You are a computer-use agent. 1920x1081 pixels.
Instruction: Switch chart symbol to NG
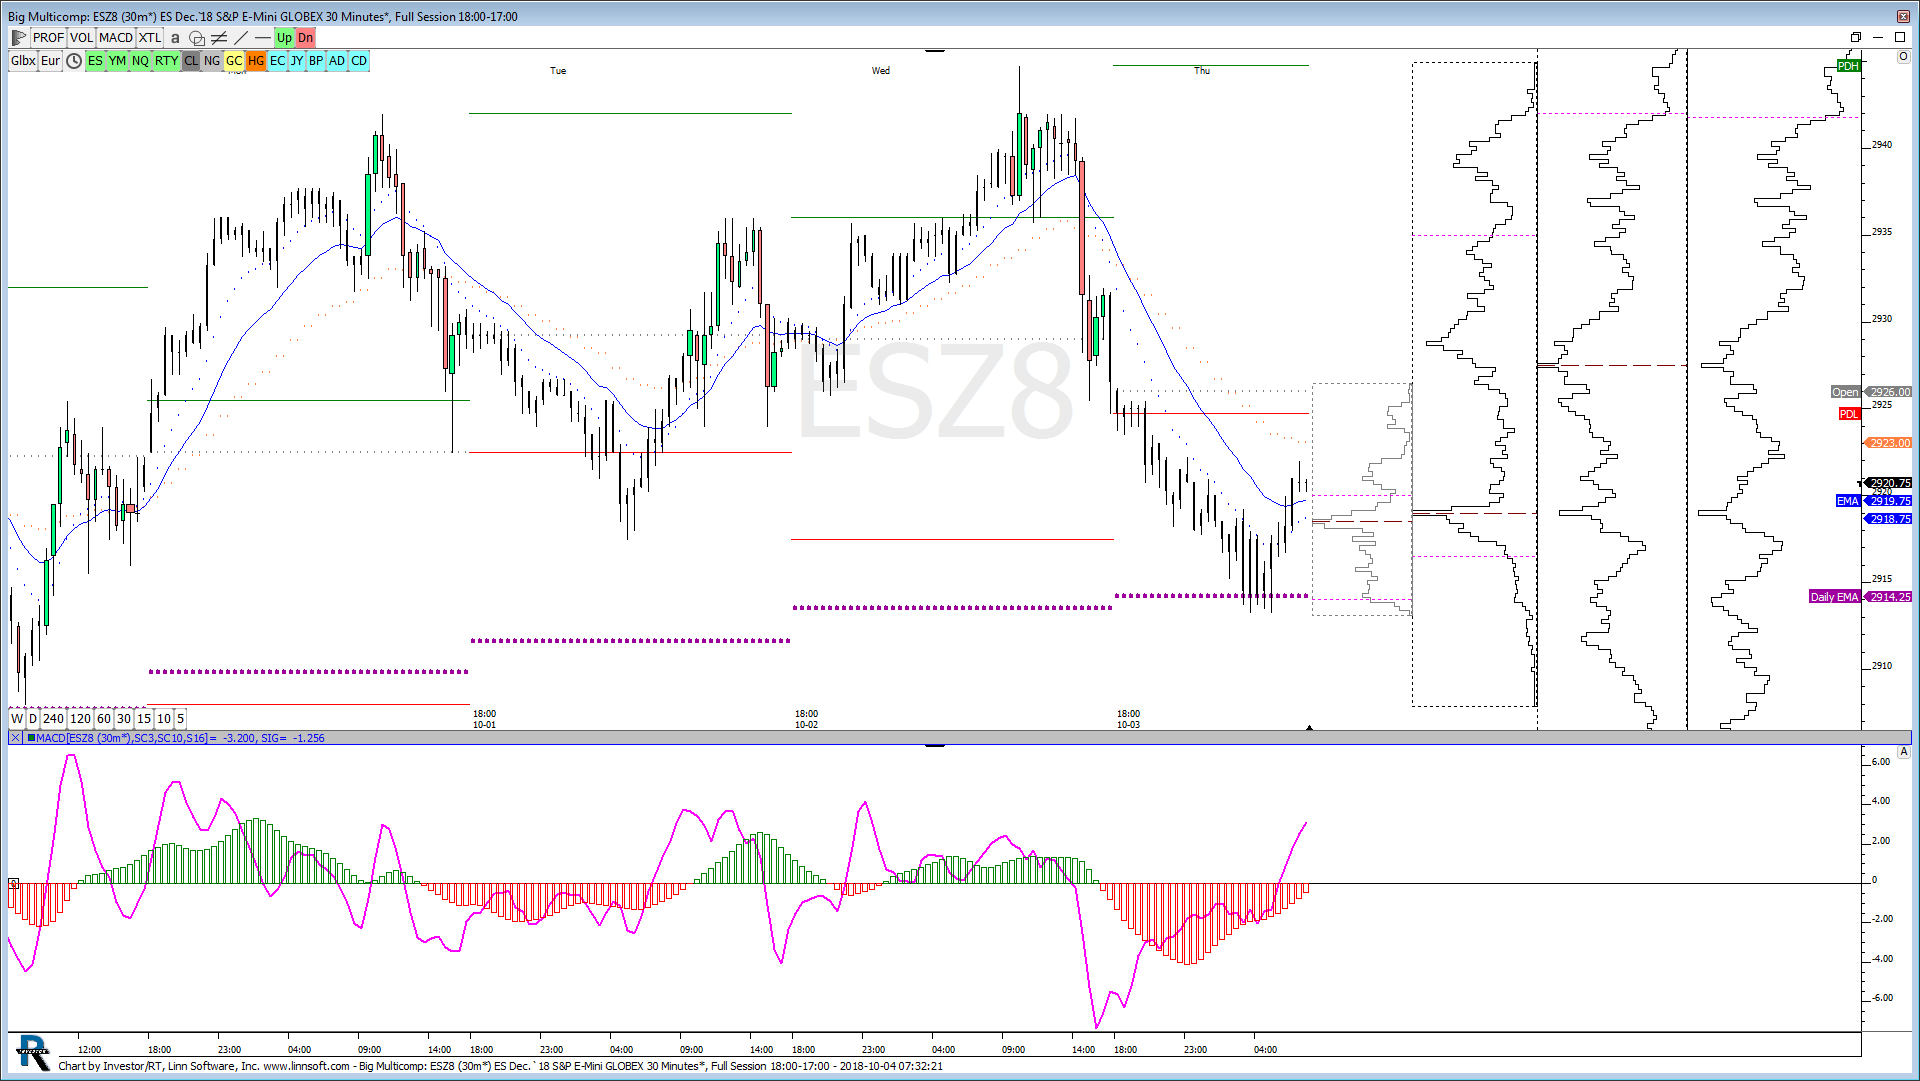point(212,61)
